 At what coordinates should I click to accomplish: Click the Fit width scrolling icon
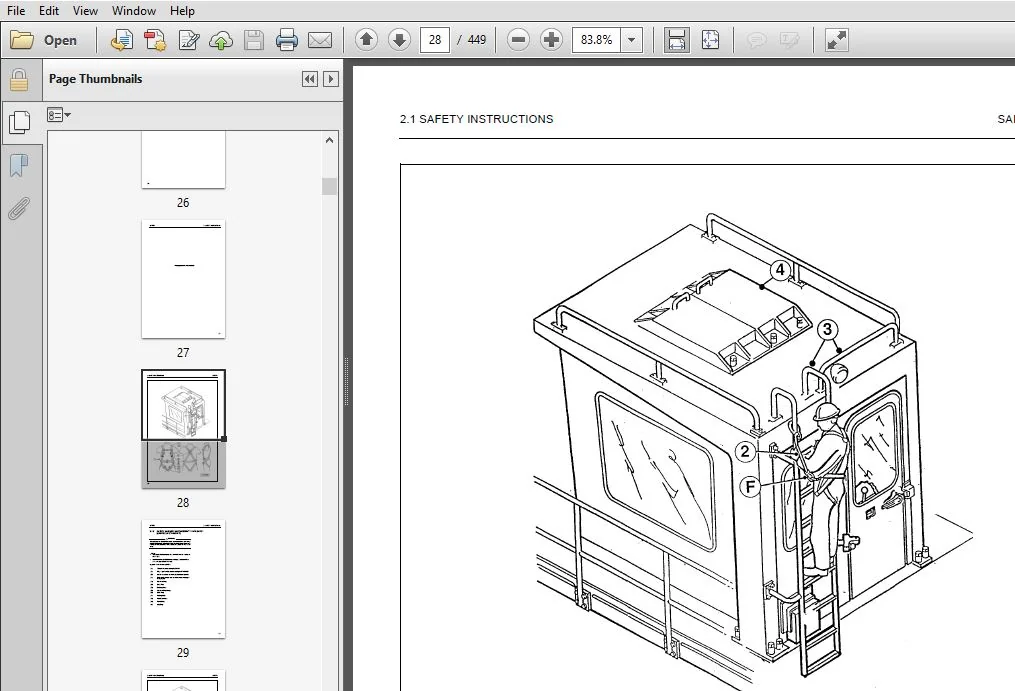click(x=676, y=40)
